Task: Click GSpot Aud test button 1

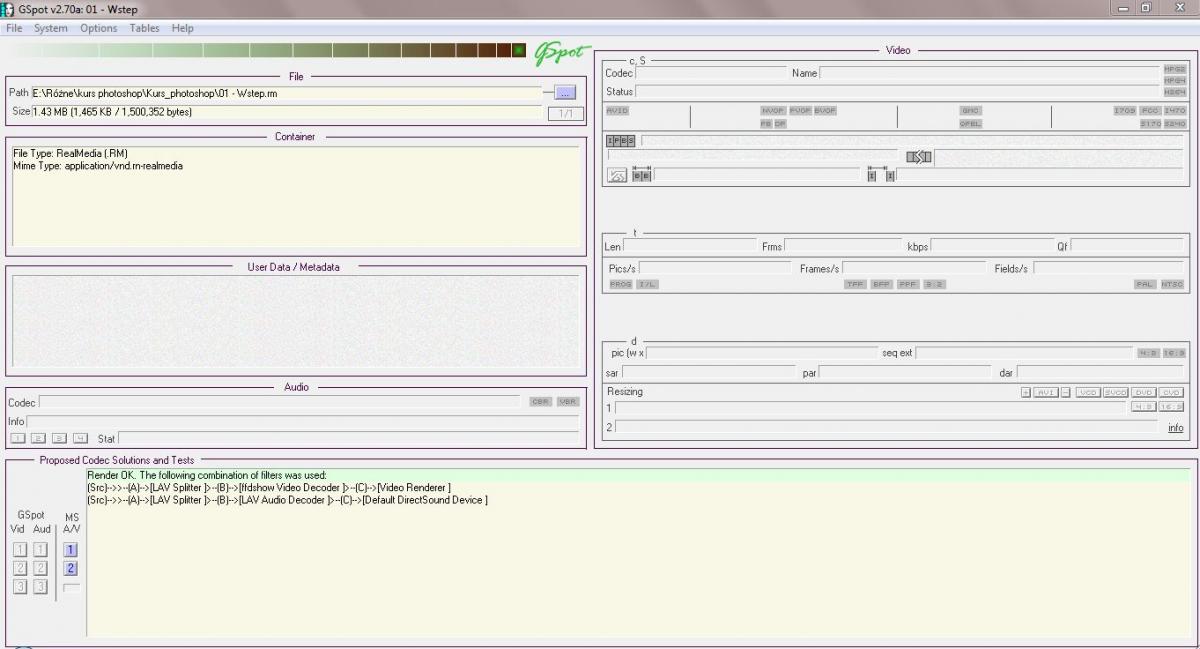Action: [x=40, y=549]
